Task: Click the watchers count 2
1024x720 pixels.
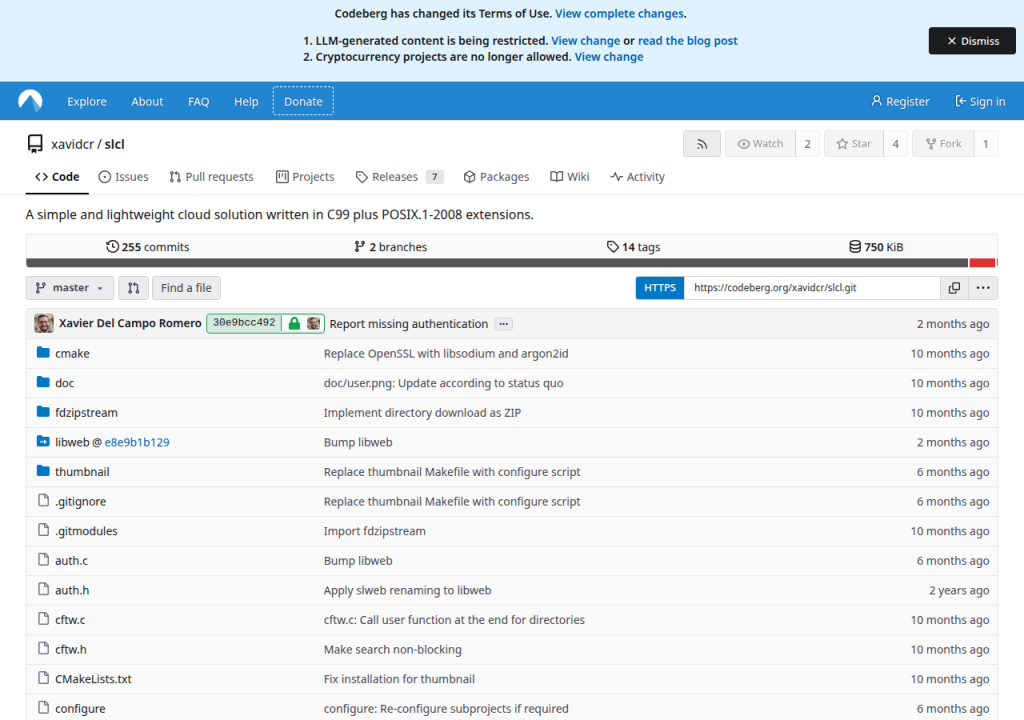Action: tap(807, 144)
